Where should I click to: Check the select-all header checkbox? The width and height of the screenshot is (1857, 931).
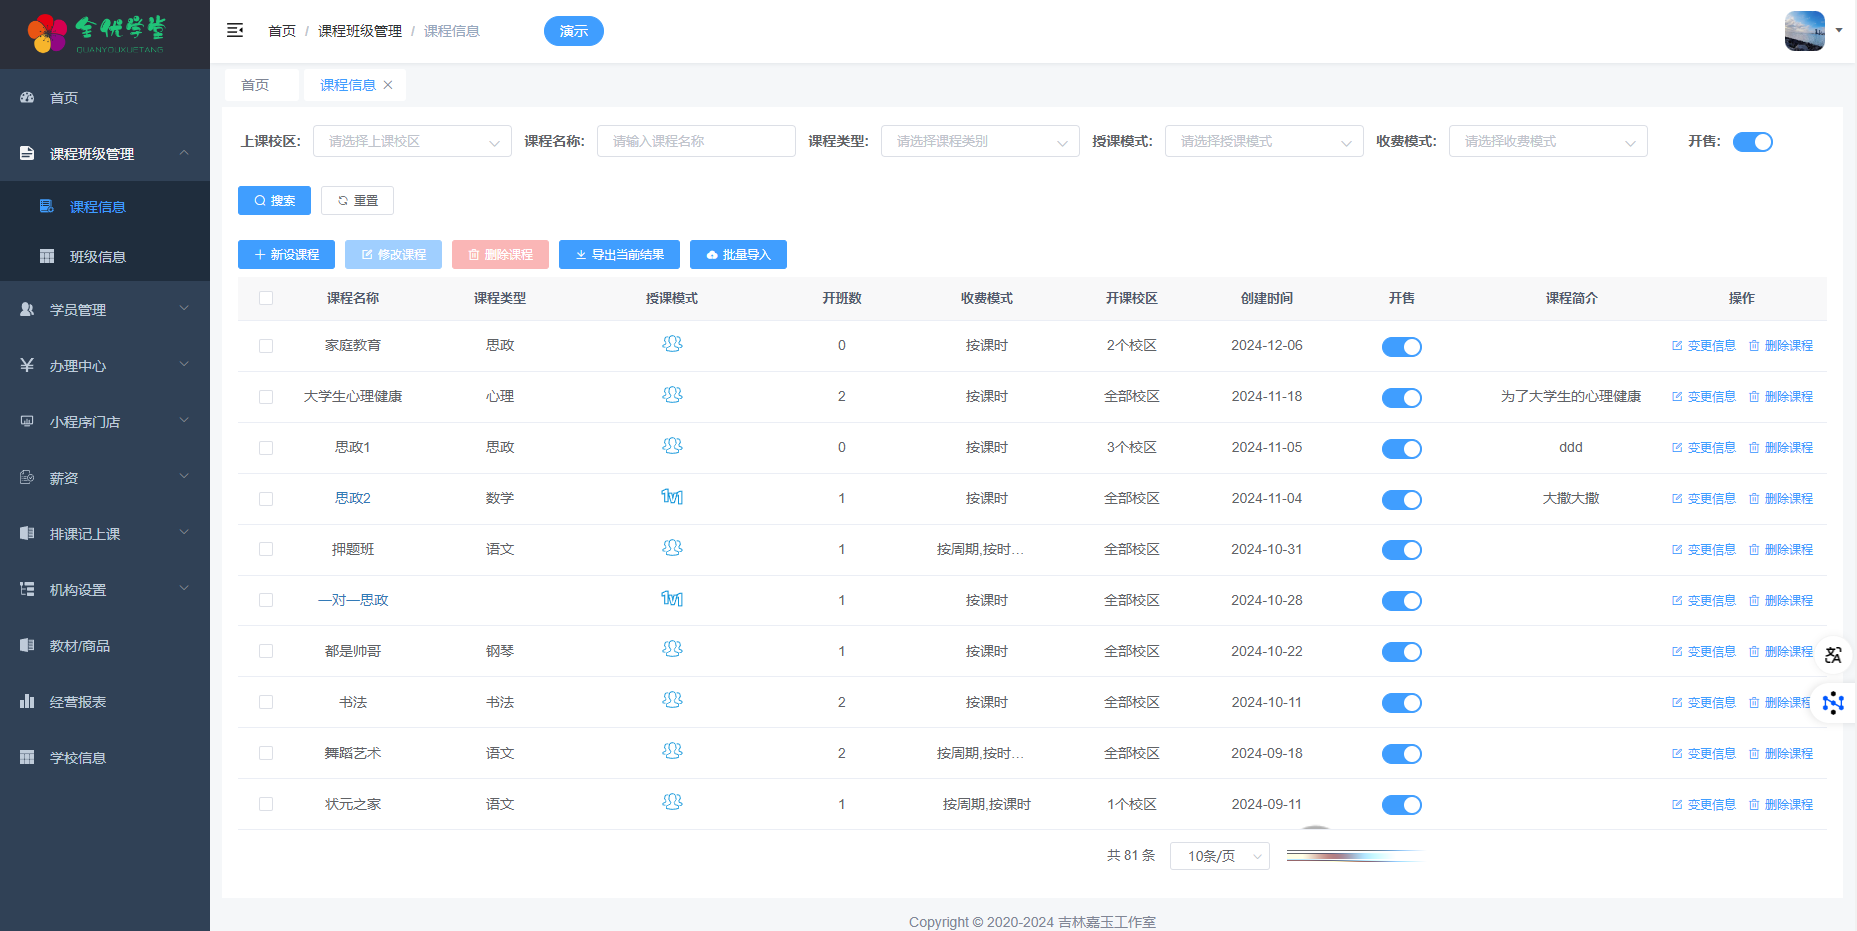coord(266,298)
